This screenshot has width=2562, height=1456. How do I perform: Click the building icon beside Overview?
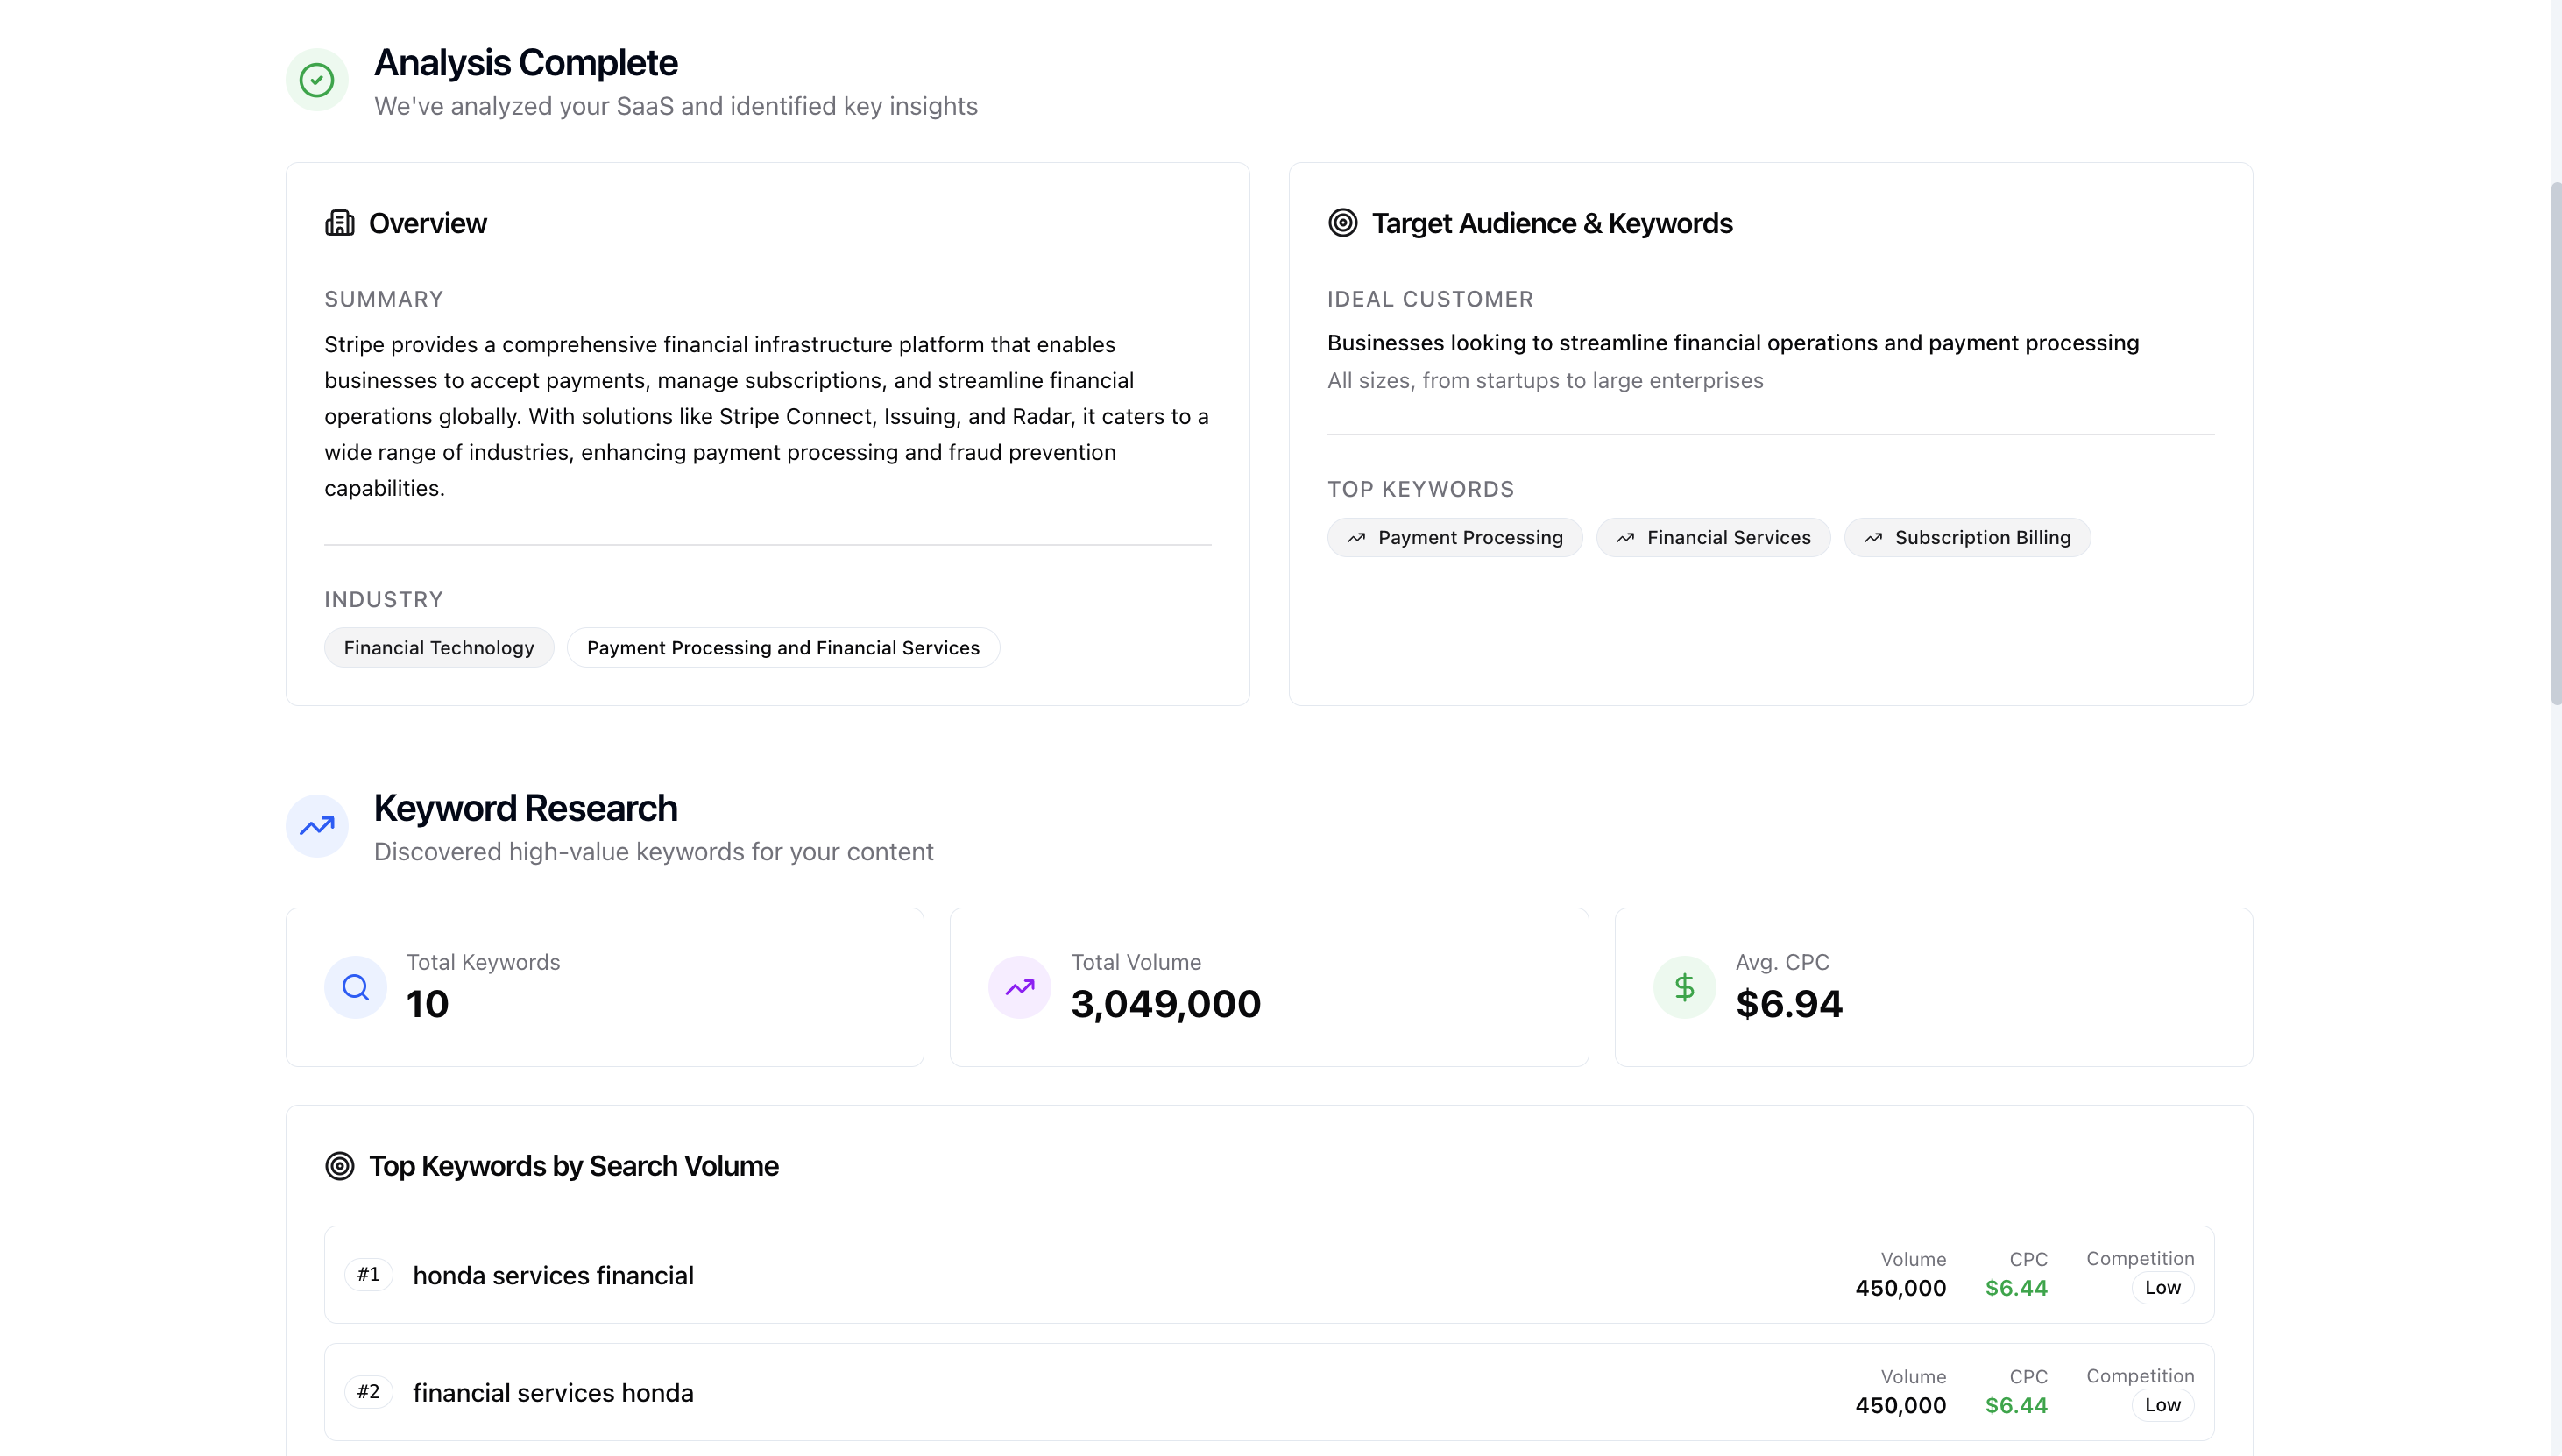[340, 223]
